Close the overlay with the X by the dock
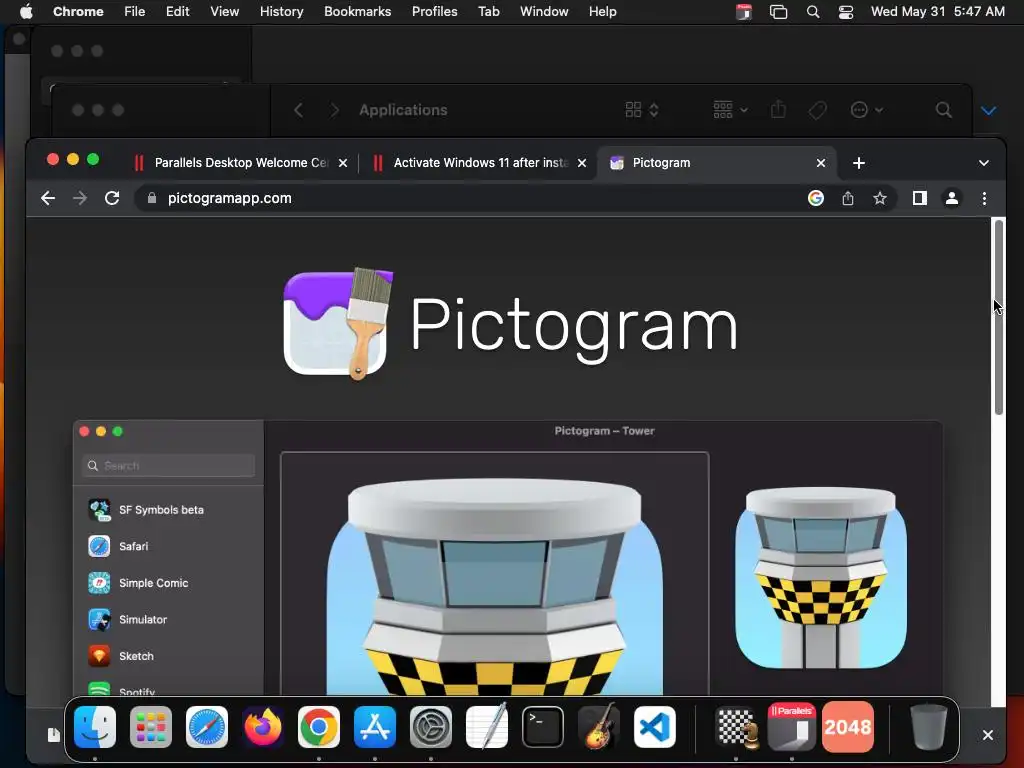The width and height of the screenshot is (1024, 768). (x=987, y=735)
